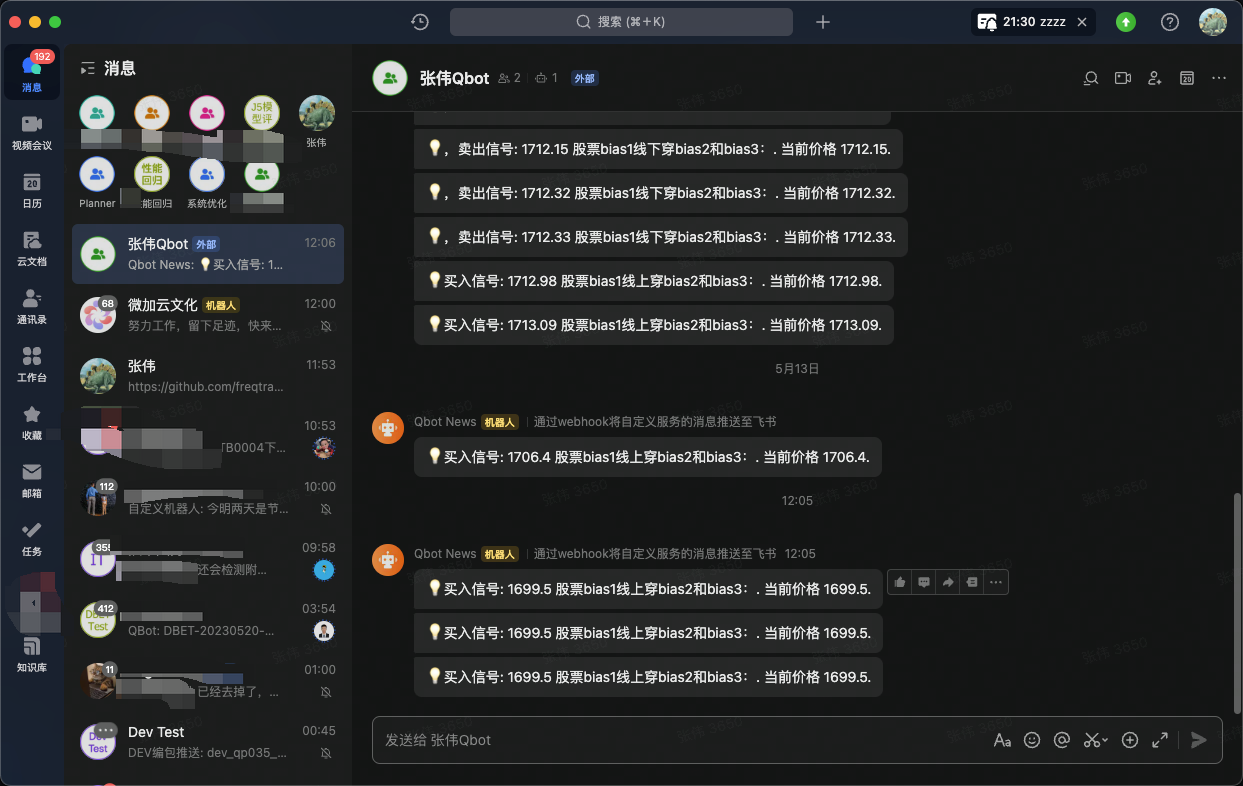Open the emoji picker in the input bar

(x=1031, y=740)
